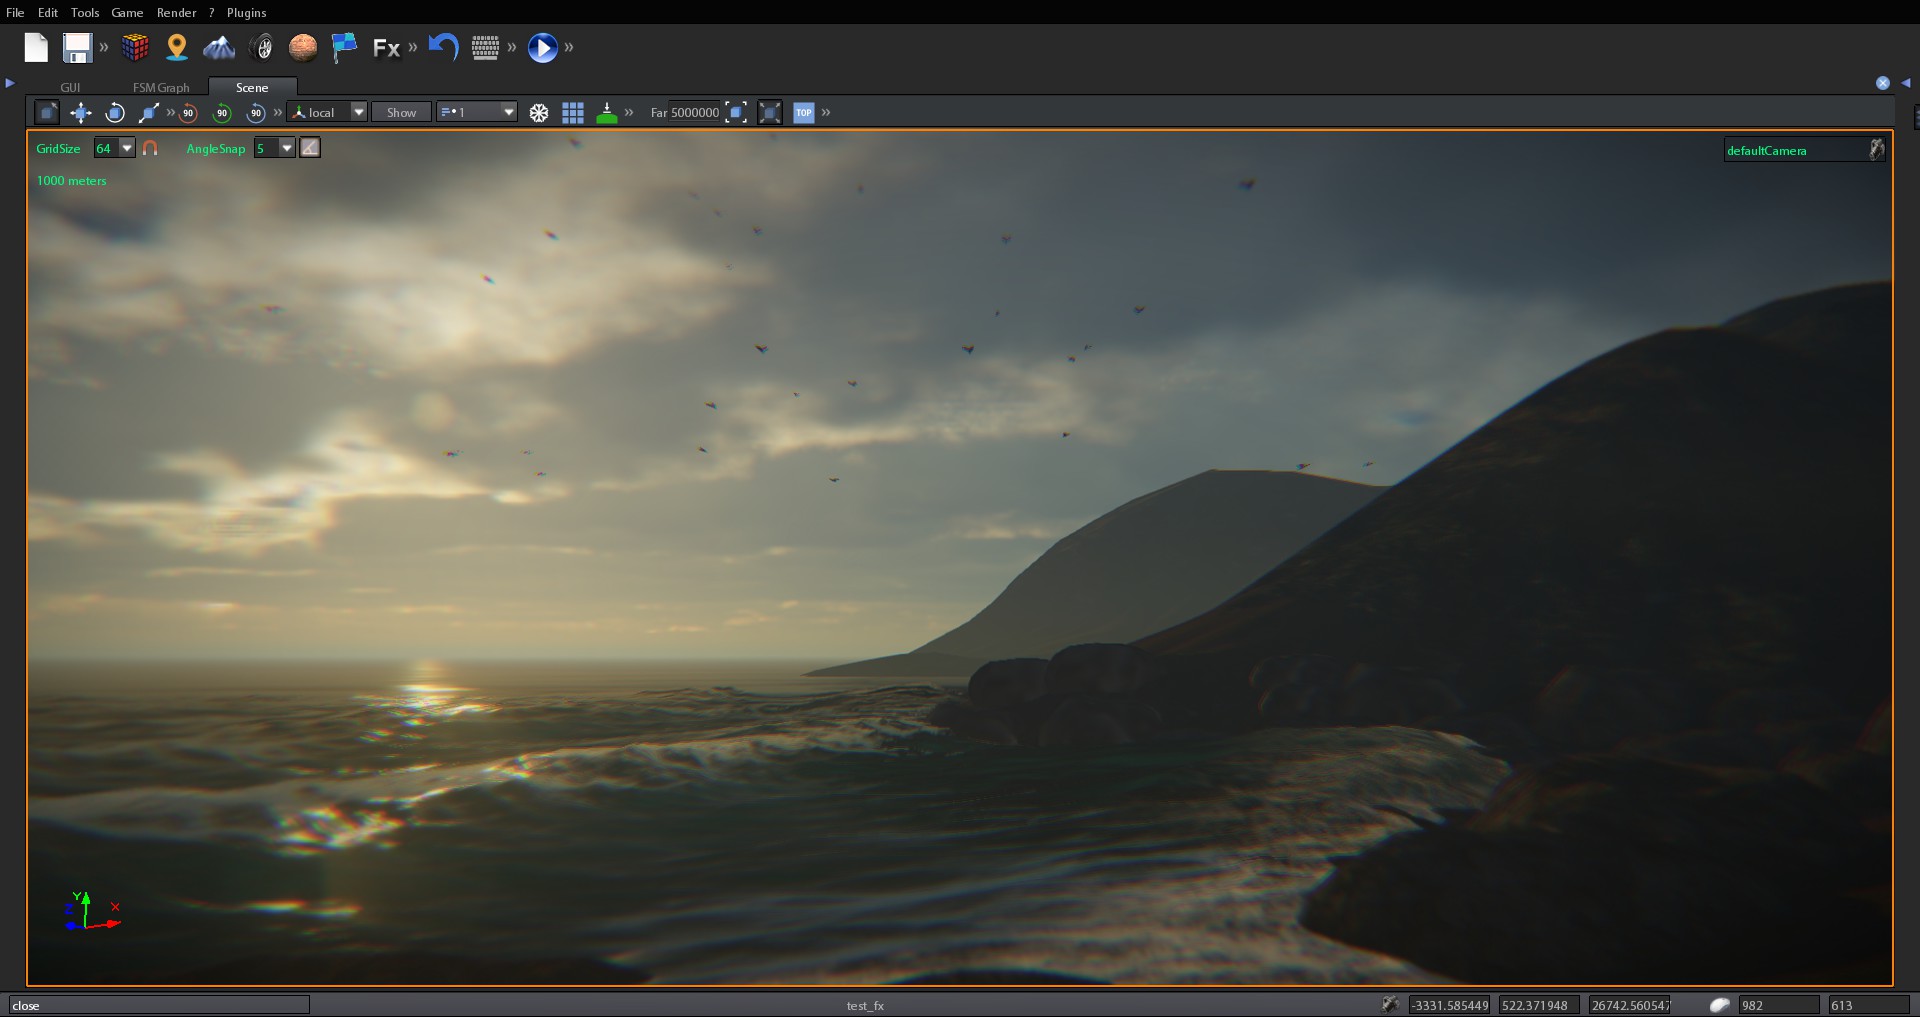1920x1017 pixels.
Task: Toggle the grid display icon
Action: (573, 112)
